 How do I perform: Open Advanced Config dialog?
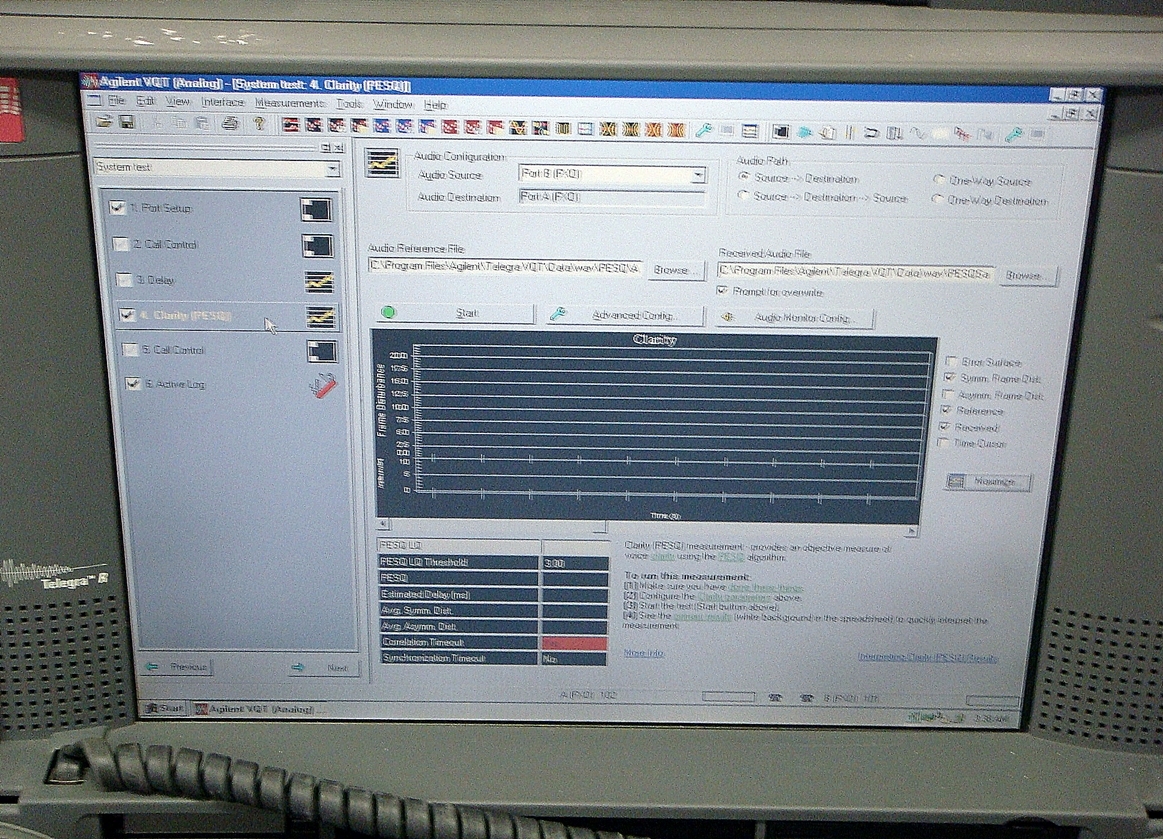pos(625,315)
